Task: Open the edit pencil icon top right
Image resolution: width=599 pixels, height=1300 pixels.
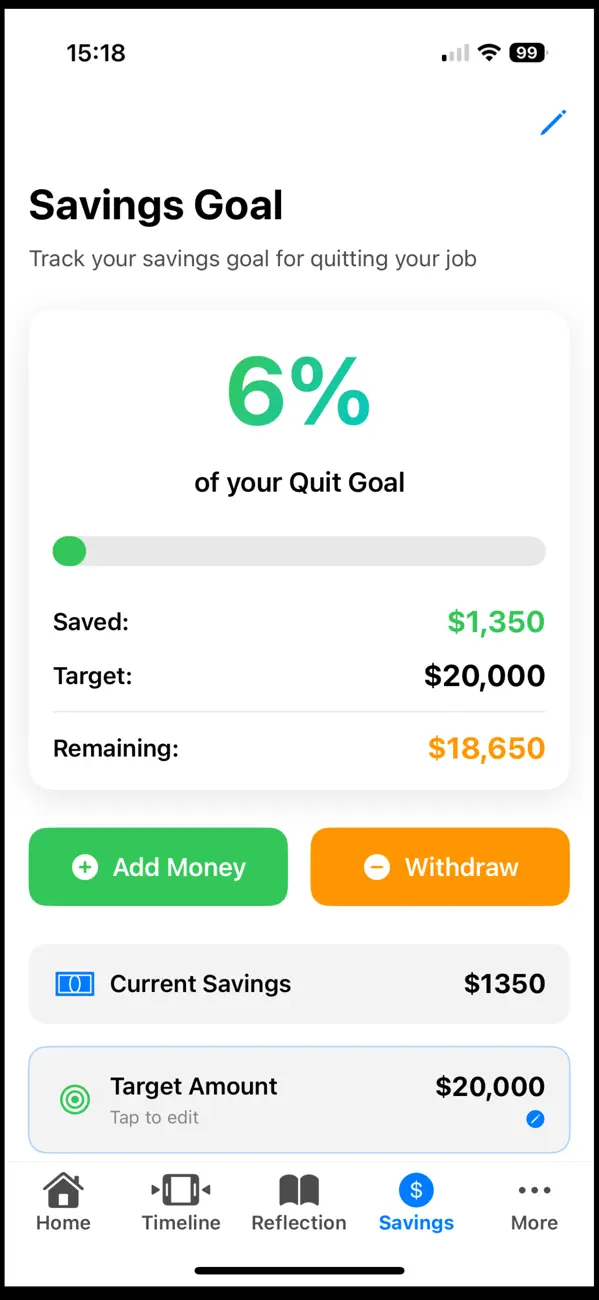Action: [x=552, y=123]
